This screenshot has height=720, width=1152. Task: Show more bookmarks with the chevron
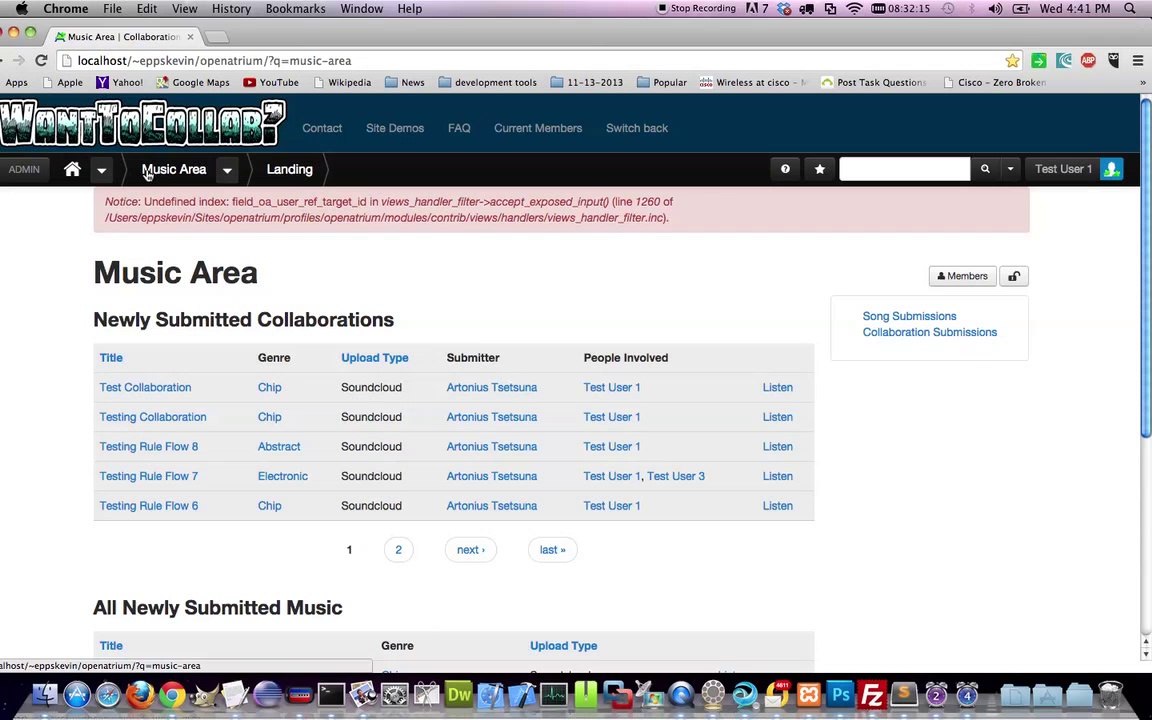point(1142,82)
